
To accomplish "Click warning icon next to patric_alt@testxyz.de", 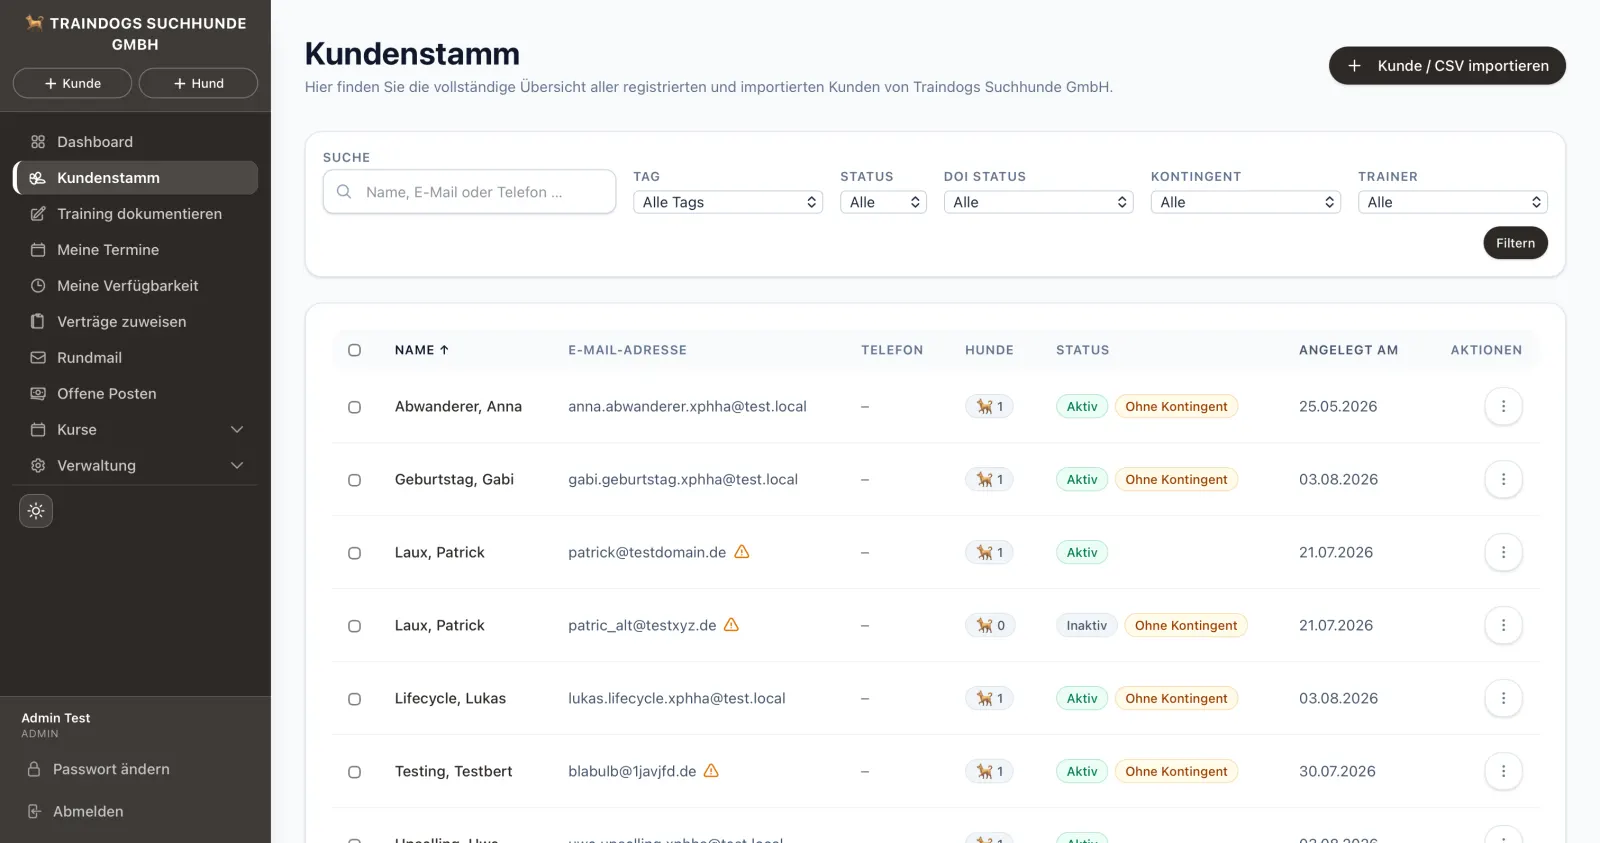I will tap(731, 625).
